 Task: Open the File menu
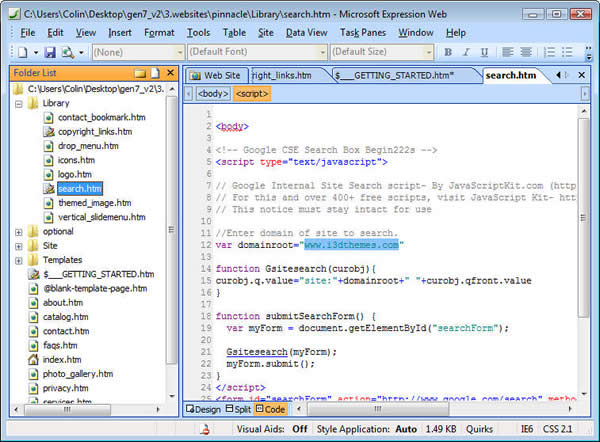click(x=28, y=33)
